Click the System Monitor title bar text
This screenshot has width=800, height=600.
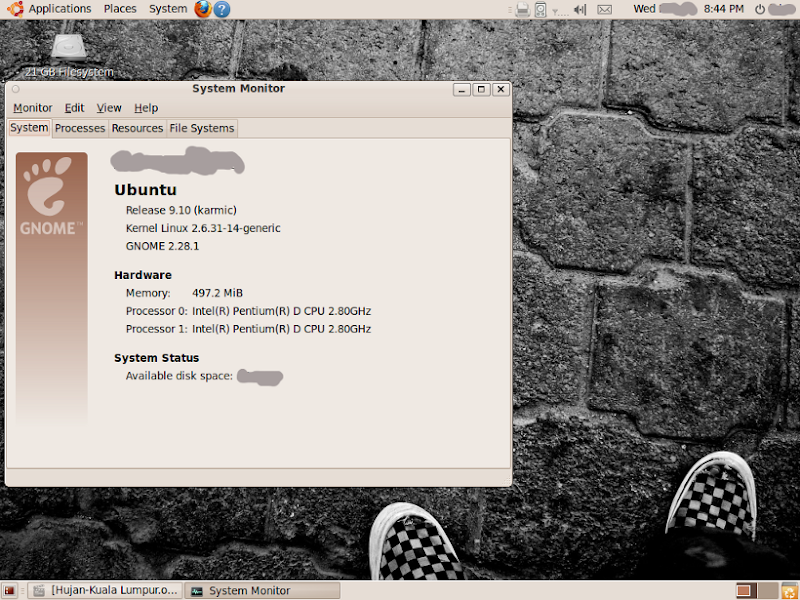pos(238,88)
